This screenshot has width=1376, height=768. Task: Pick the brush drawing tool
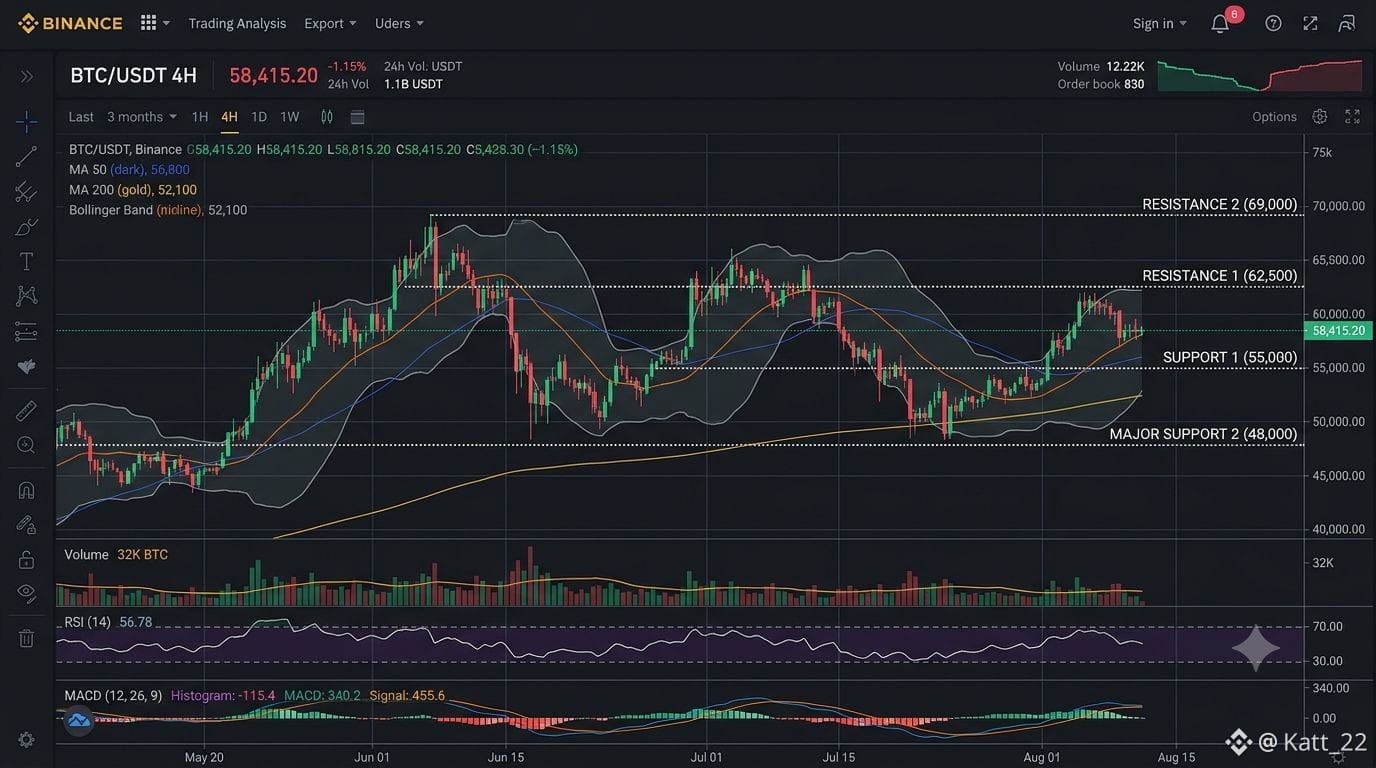tap(26, 226)
